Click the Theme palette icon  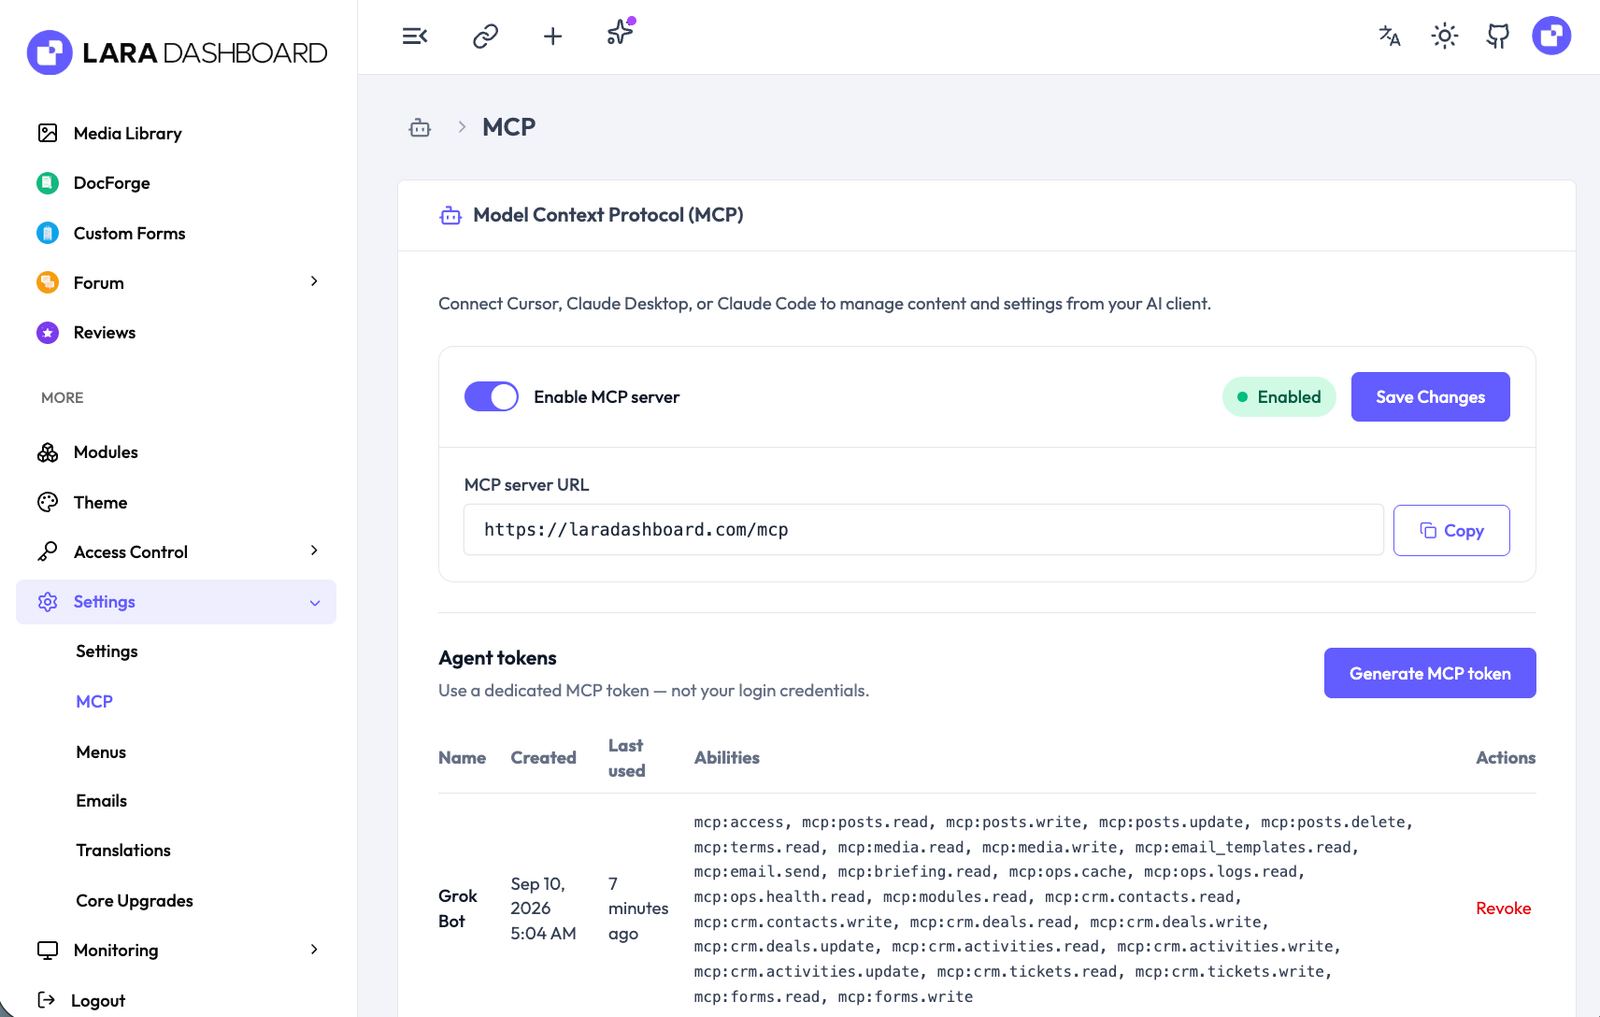tap(47, 502)
